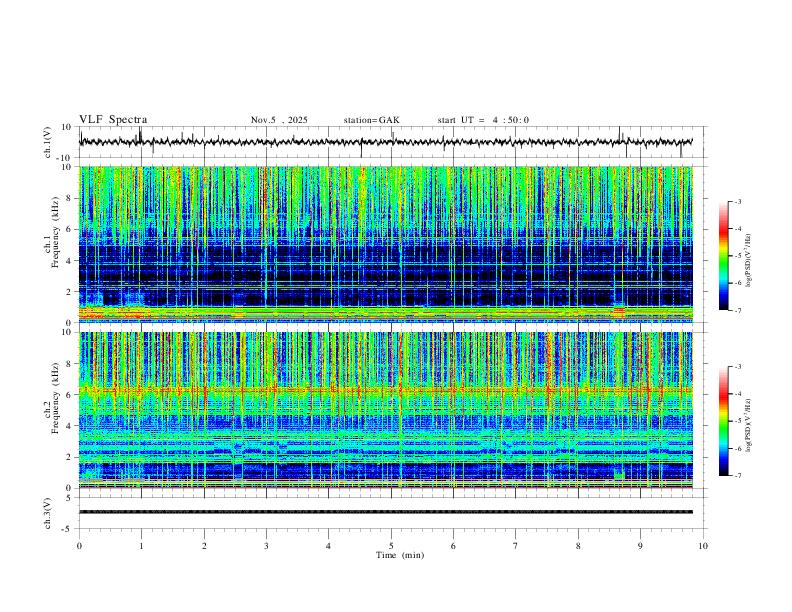Viewport: 792px width, 612px height.
Task: Click time axis tick label "9"
Action: pyautogui.click(x=640, y=546)
